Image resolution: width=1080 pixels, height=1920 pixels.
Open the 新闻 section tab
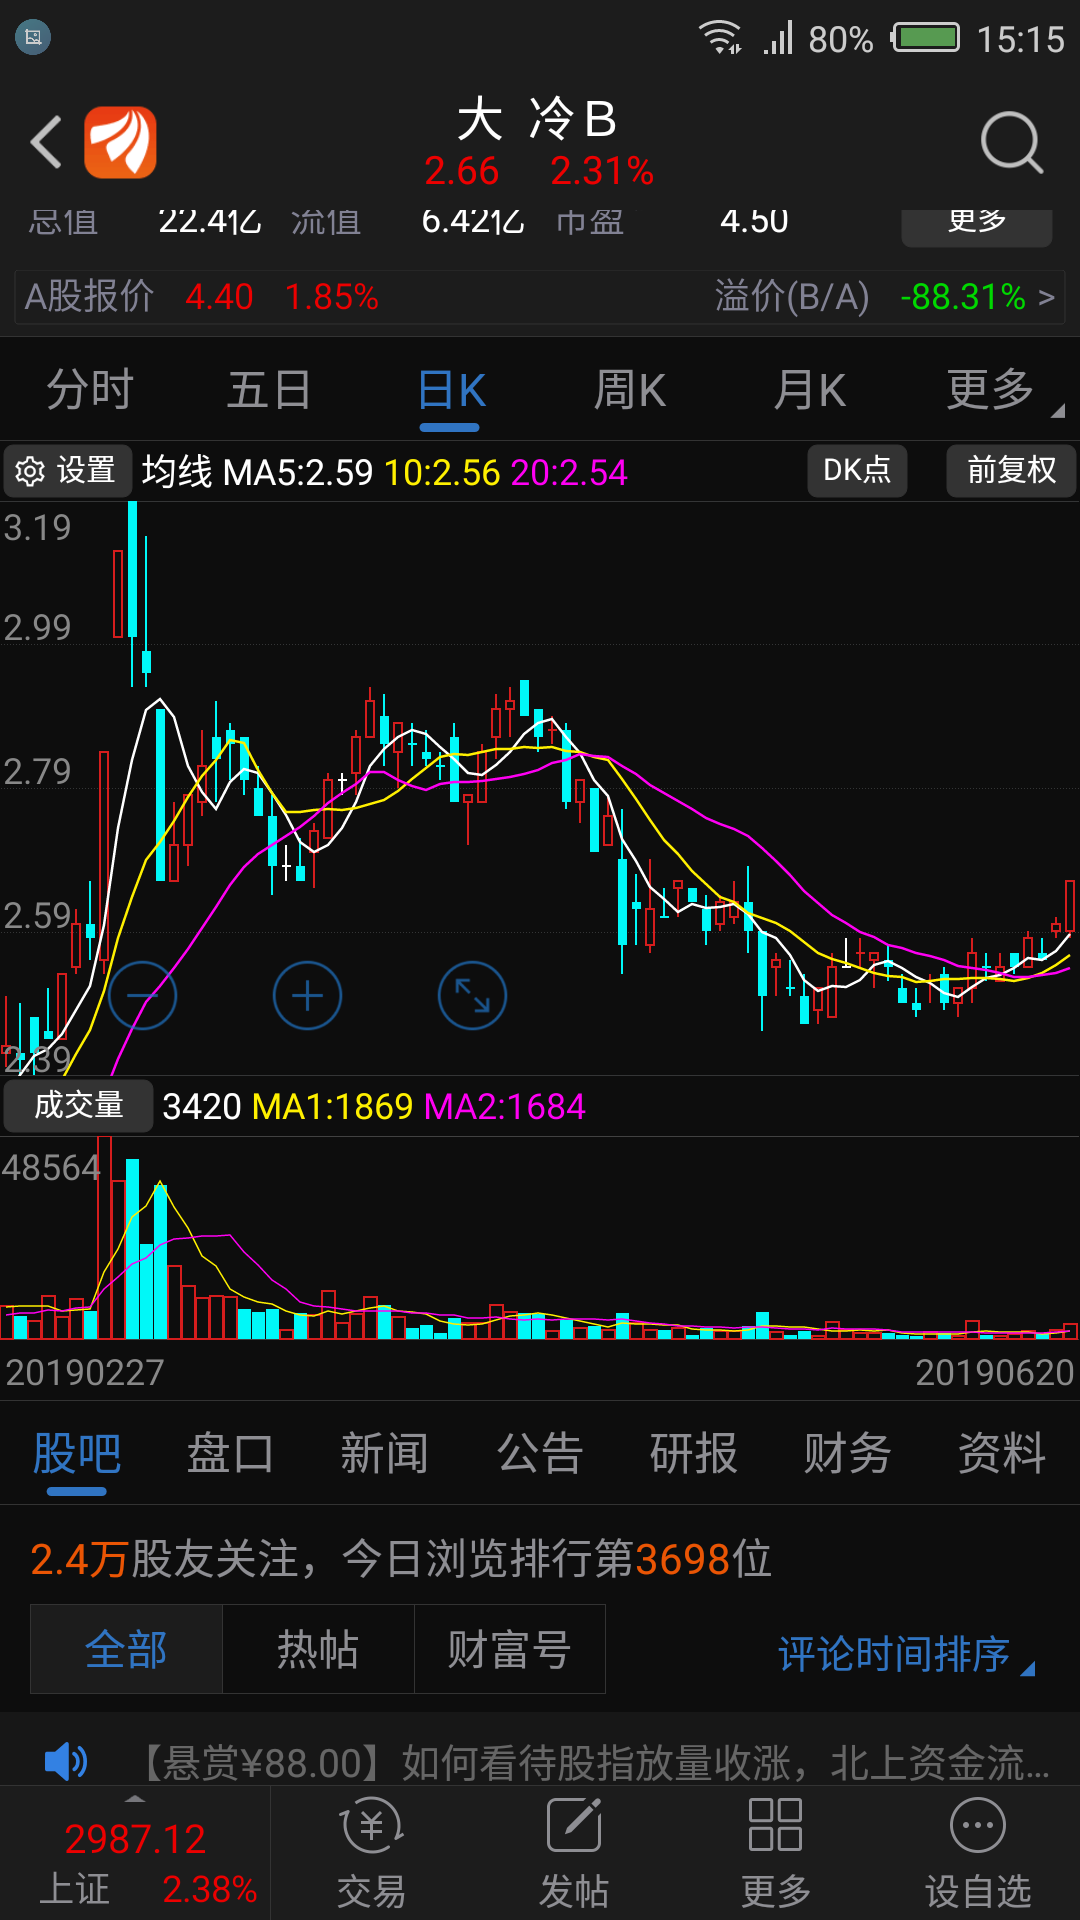pyautogui.click(x=385, y=1453)
